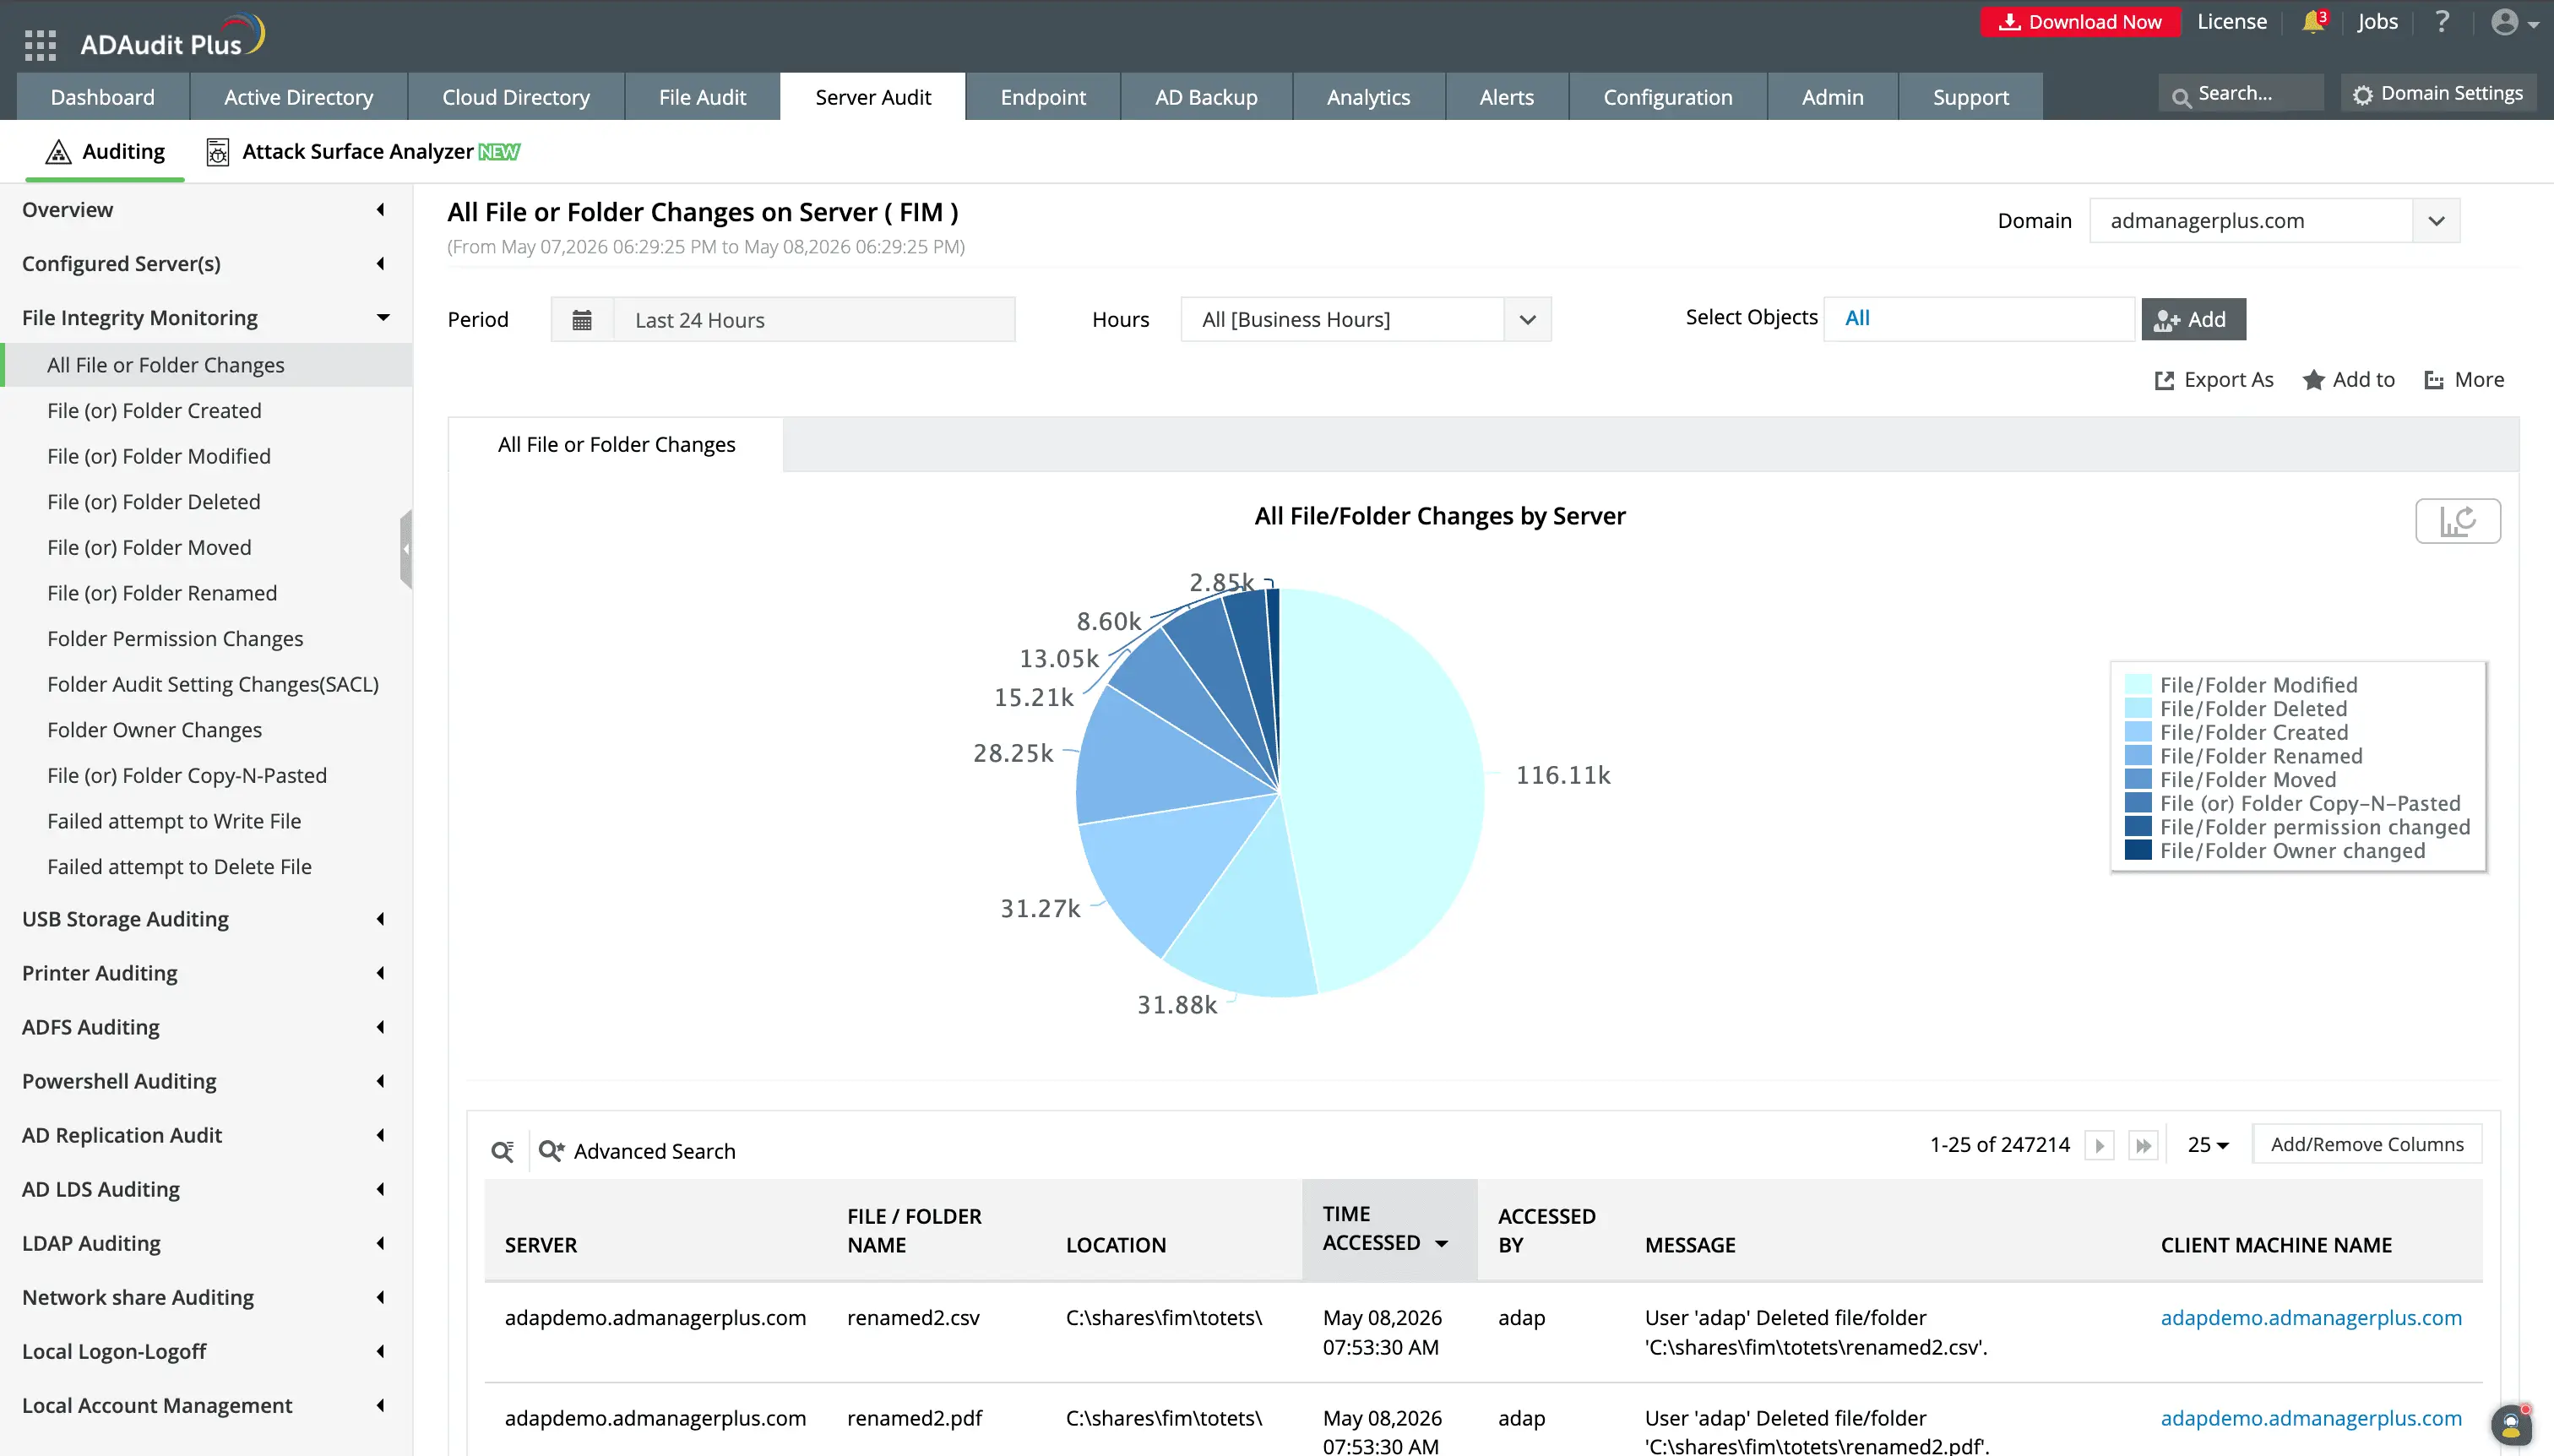The image size is (2554, 1456).
Task: Open the Jobs link
Action: pos(2377,22)
